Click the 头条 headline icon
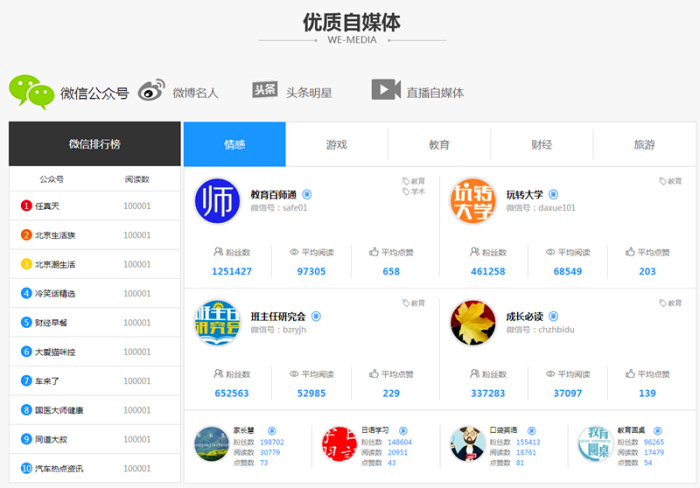Image resolution: width=700 pixels, height=488 pixels. [x=264, y=91]
